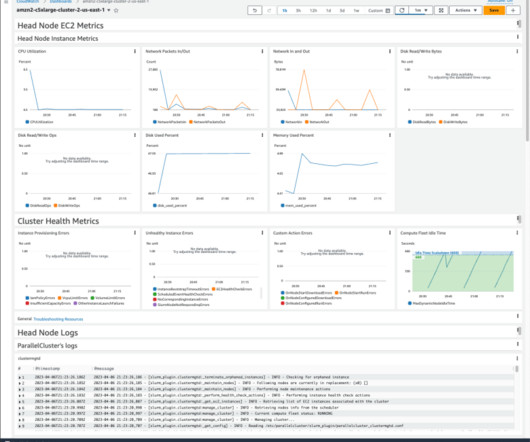Expand log row 3
The width and height of the screenshot is (530, 442).
[x=20, y=389]
